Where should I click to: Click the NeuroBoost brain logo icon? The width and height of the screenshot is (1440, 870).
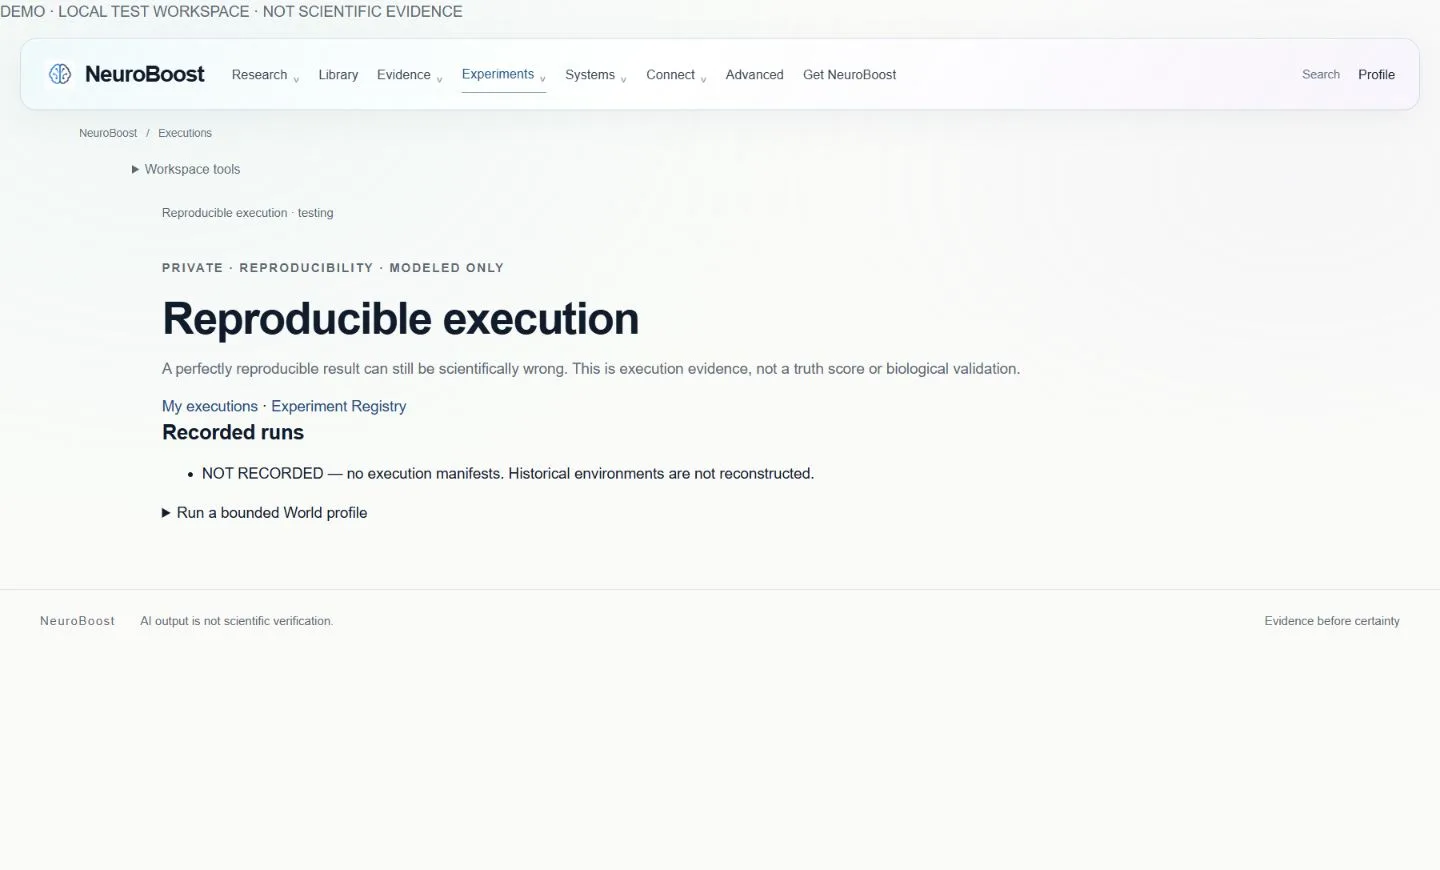point(60,74)
